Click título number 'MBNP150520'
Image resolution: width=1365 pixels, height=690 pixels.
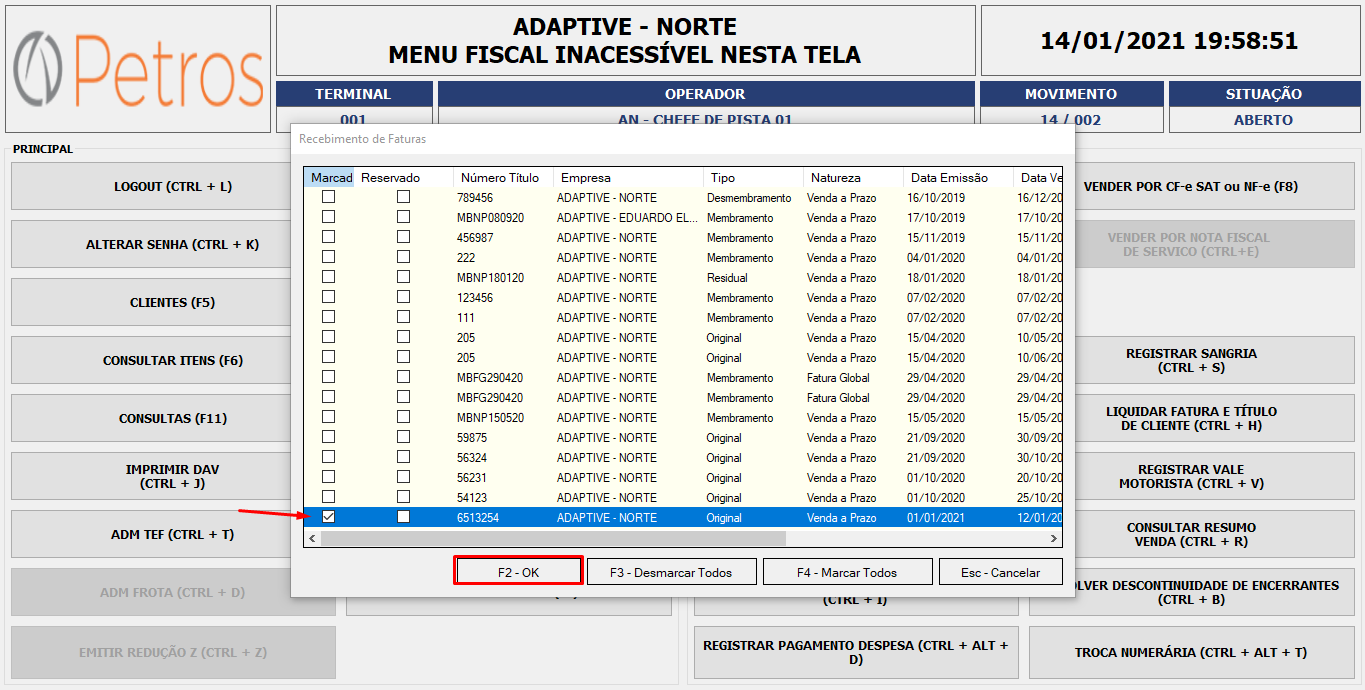(490, 417)
